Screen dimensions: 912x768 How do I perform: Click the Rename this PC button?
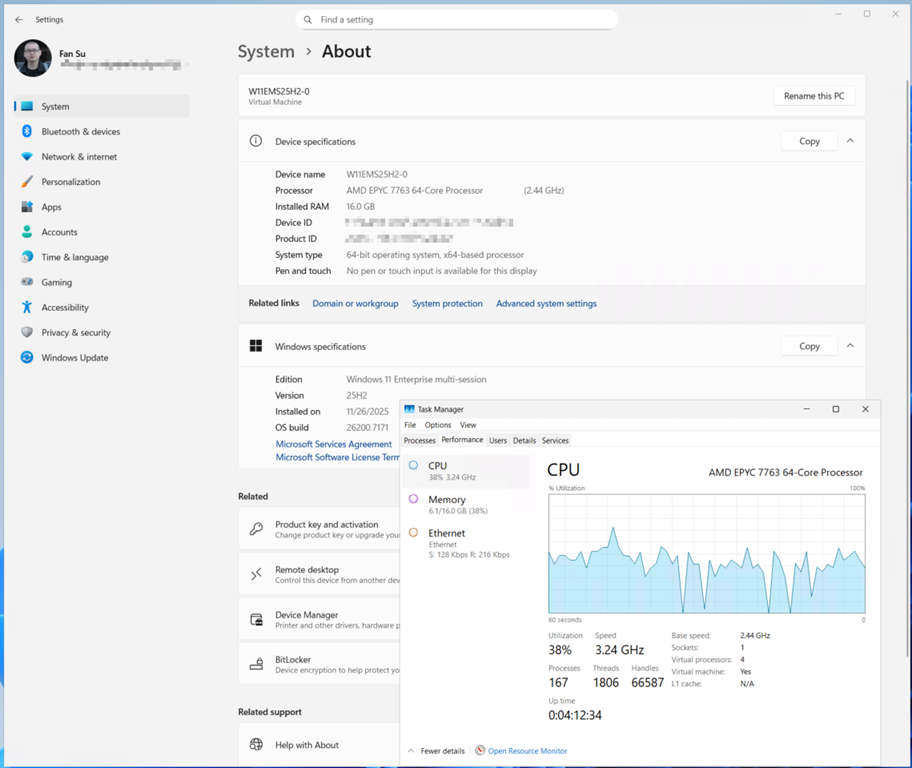[x=813, y=96]
